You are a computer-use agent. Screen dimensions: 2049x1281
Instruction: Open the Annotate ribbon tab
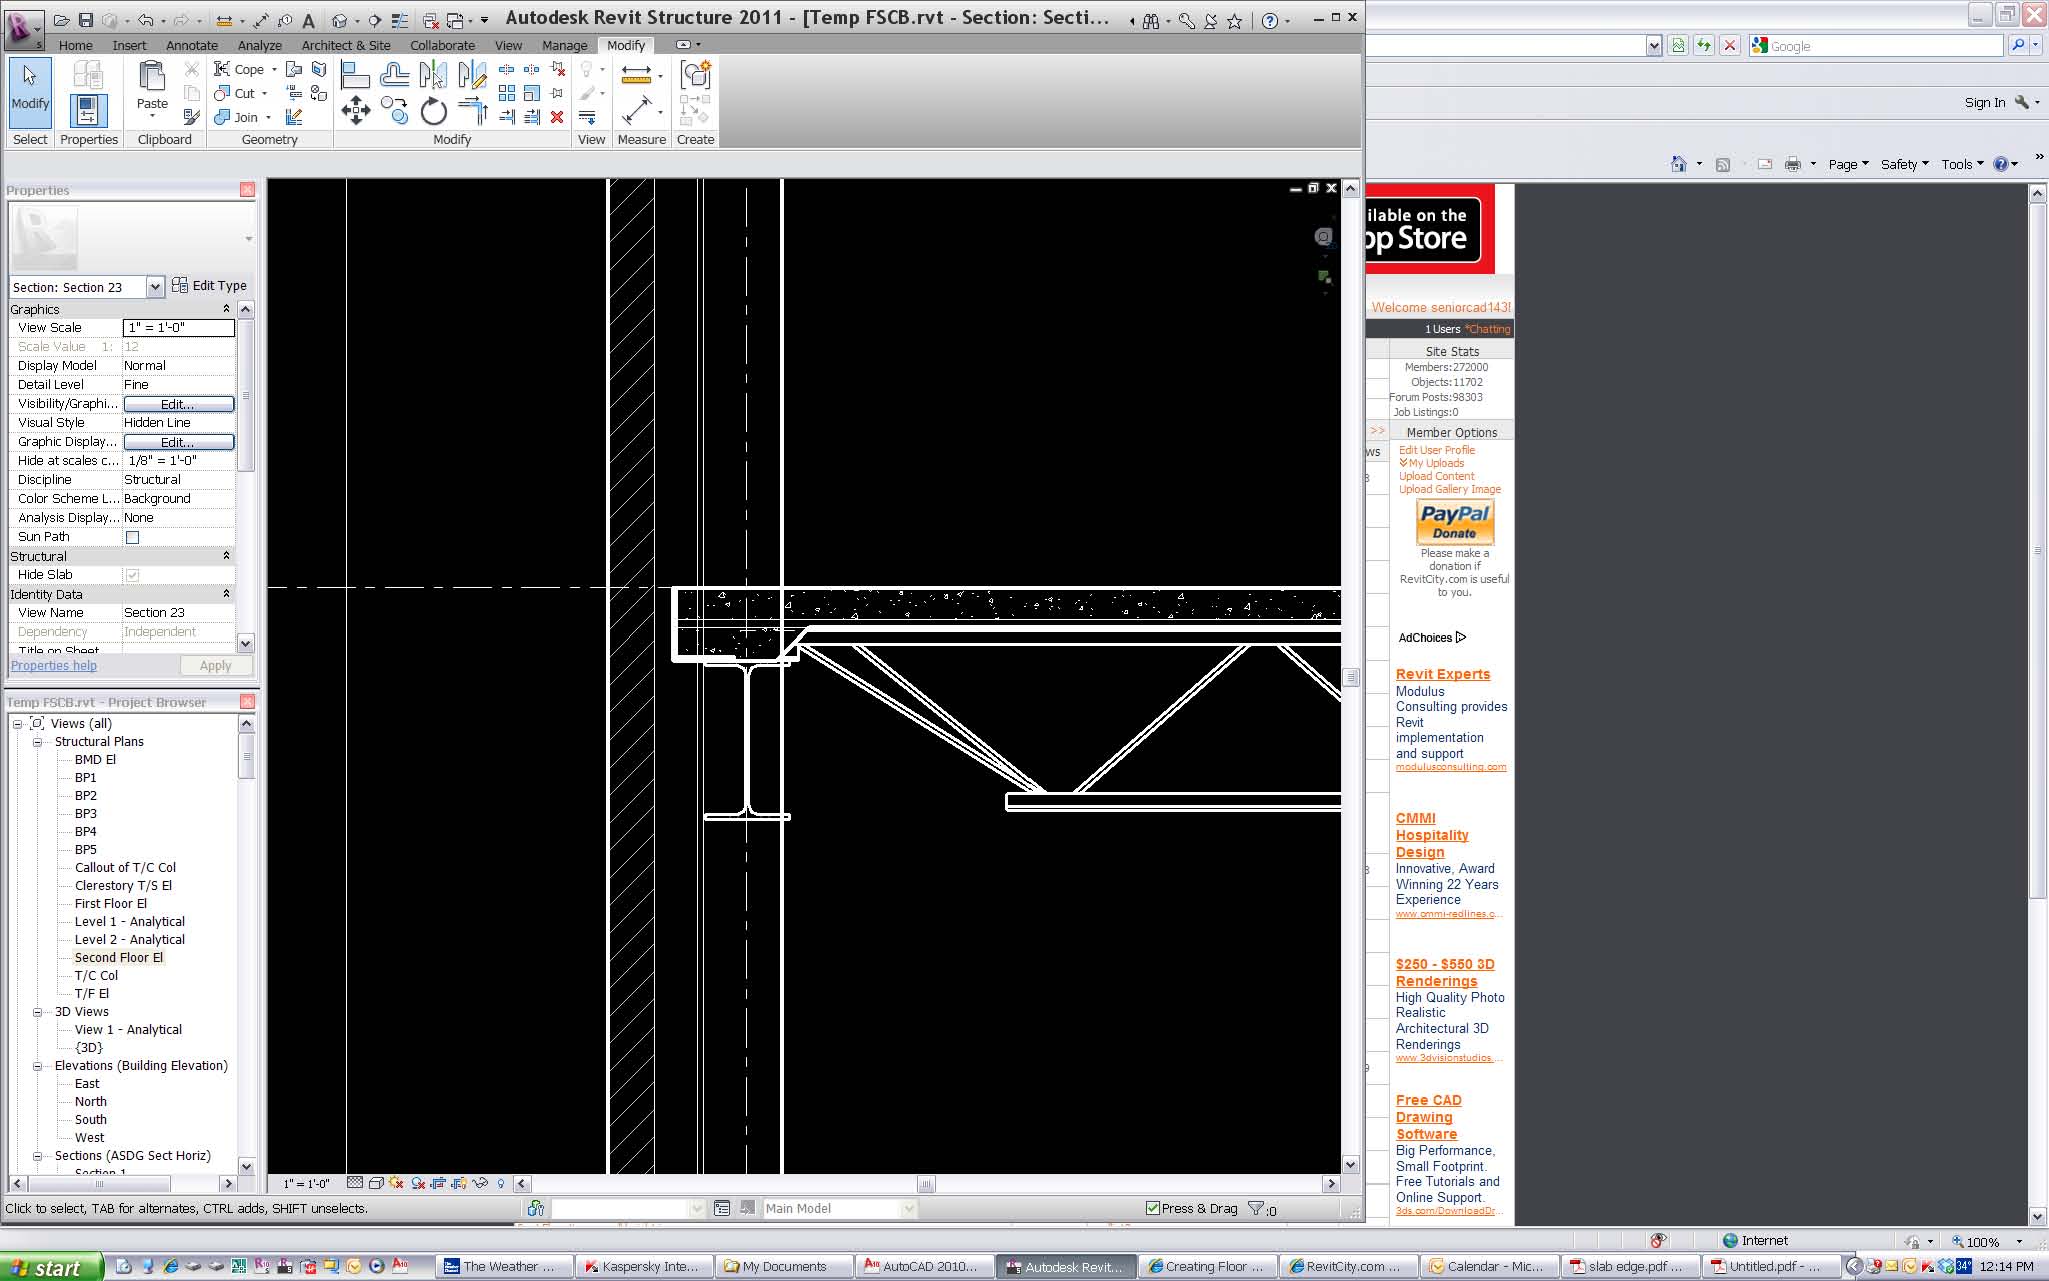point(191,45)
